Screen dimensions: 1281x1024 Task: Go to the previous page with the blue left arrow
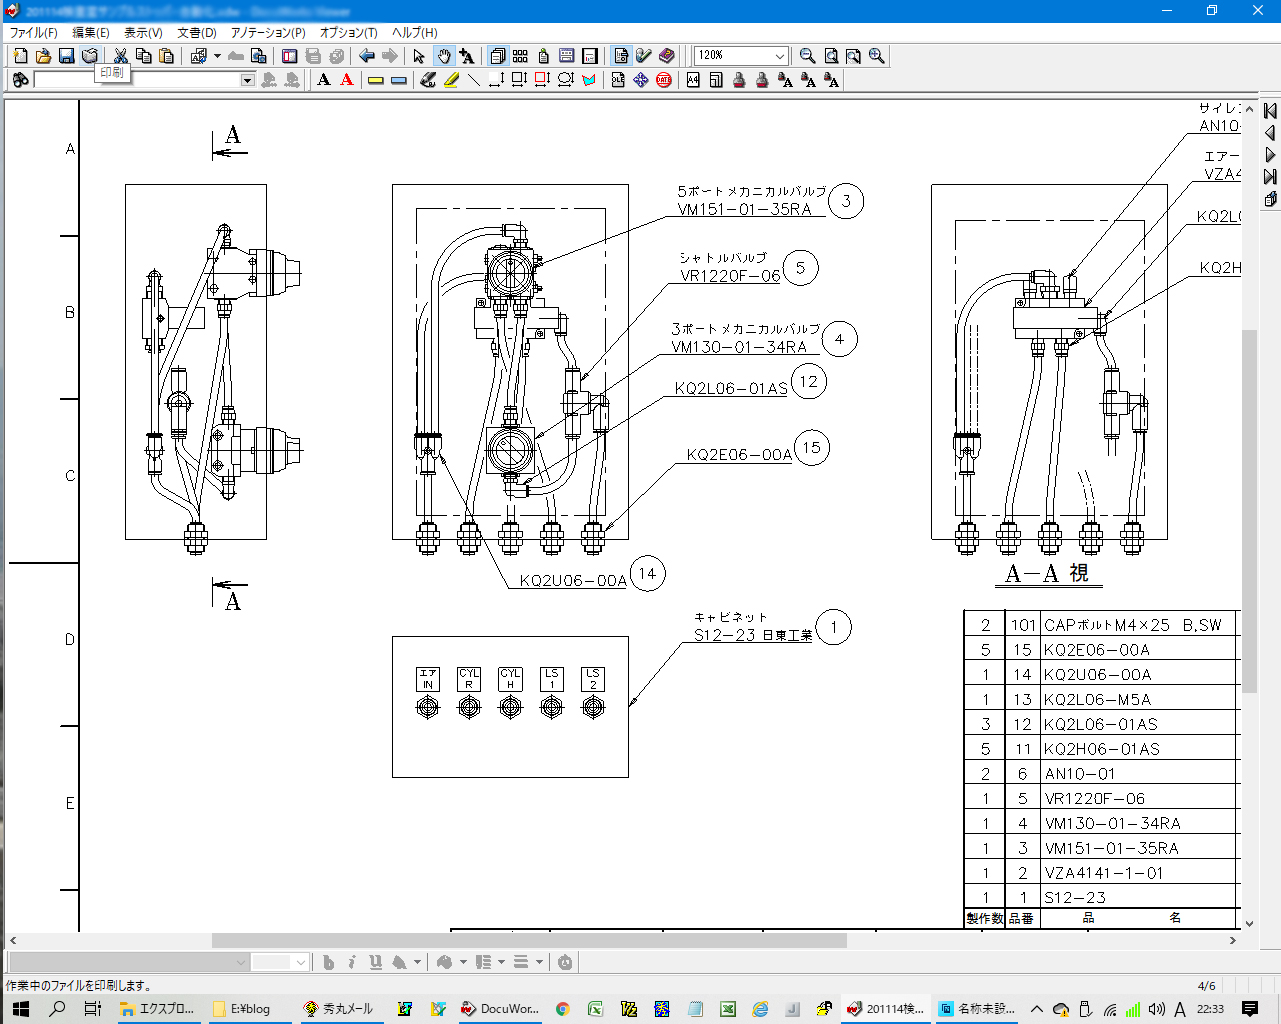[367, 56]
